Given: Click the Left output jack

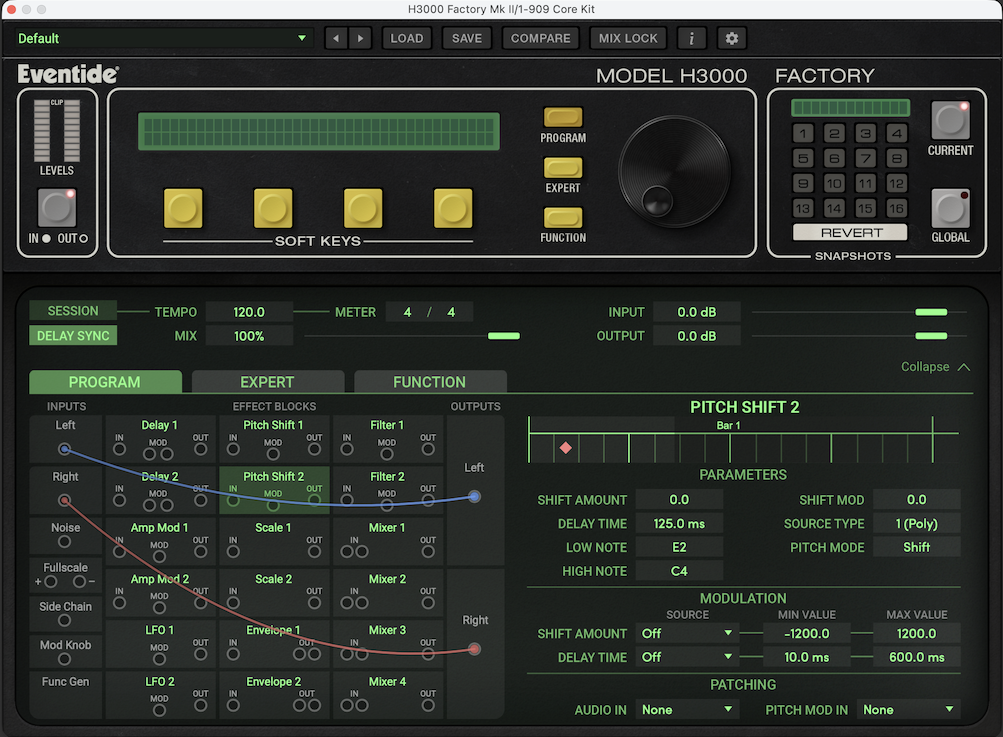Looking at the screenshot, I should (474, 496).
